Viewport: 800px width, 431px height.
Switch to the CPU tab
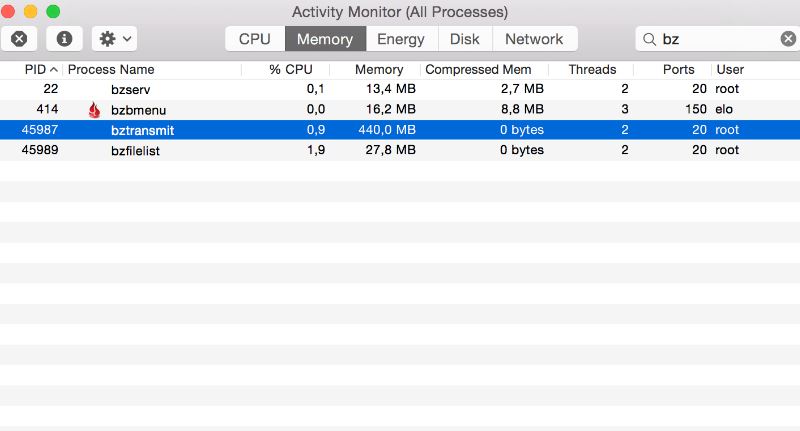click(x=255, y=39)
